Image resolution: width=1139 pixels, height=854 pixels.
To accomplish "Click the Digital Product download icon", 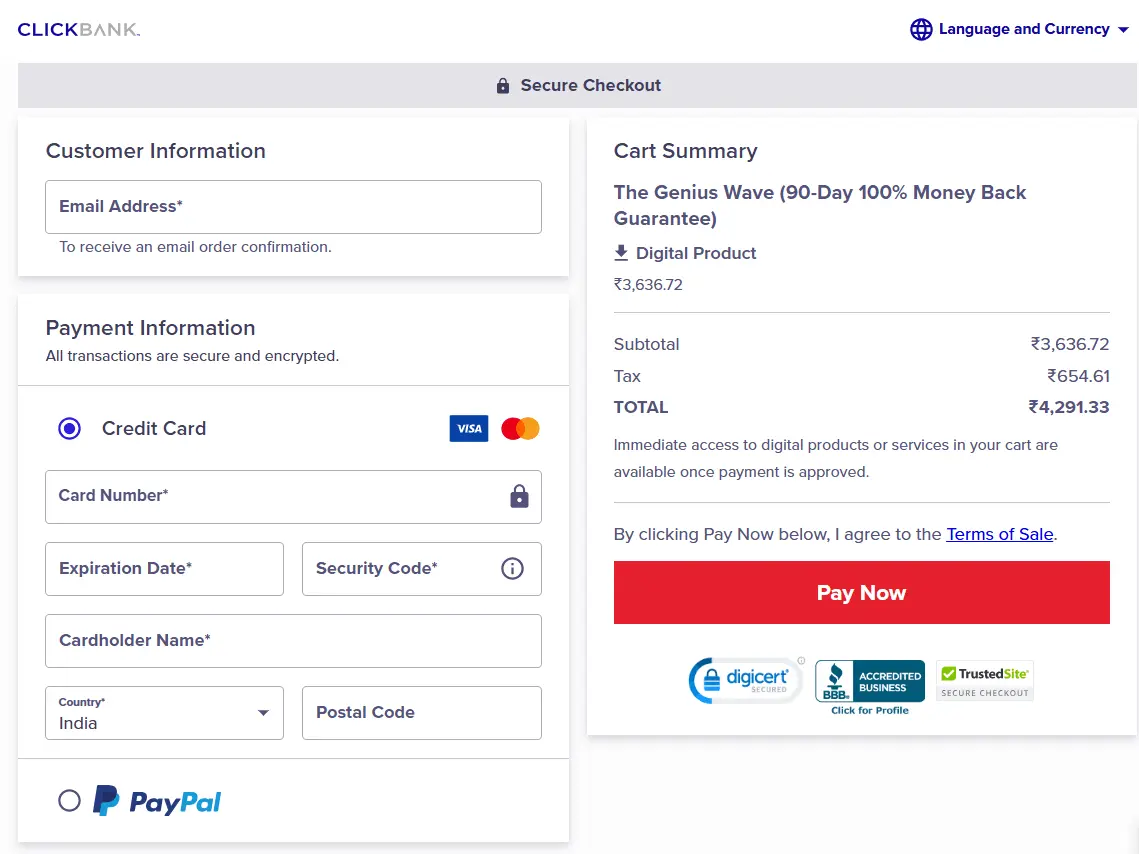I will point(621,253).
